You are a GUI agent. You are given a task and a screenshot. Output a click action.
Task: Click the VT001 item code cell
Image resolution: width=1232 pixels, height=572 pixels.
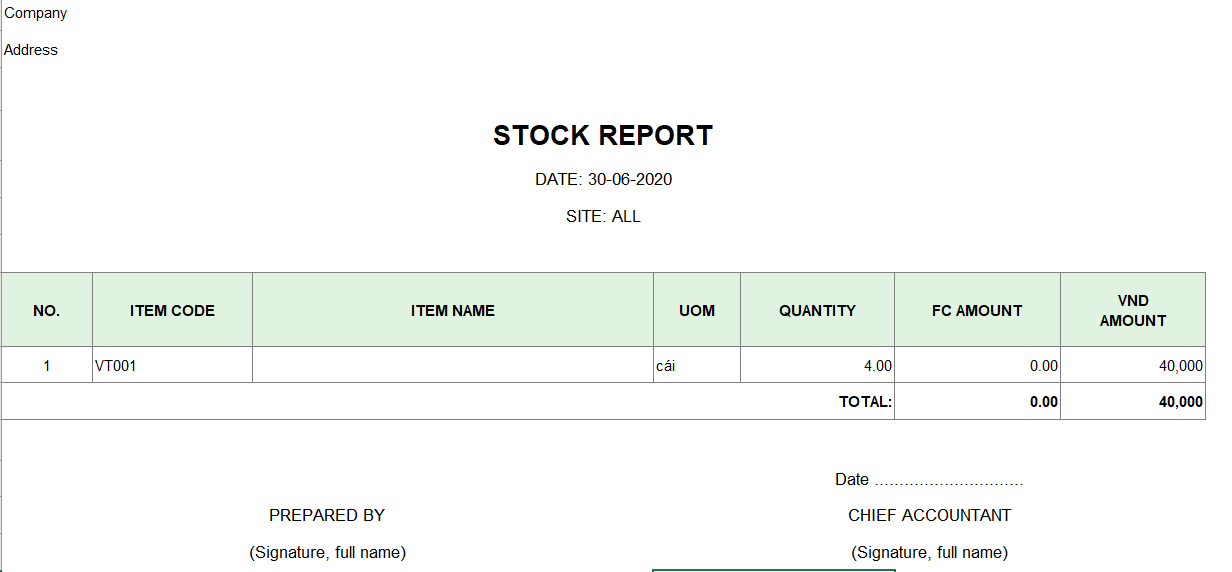116,366
